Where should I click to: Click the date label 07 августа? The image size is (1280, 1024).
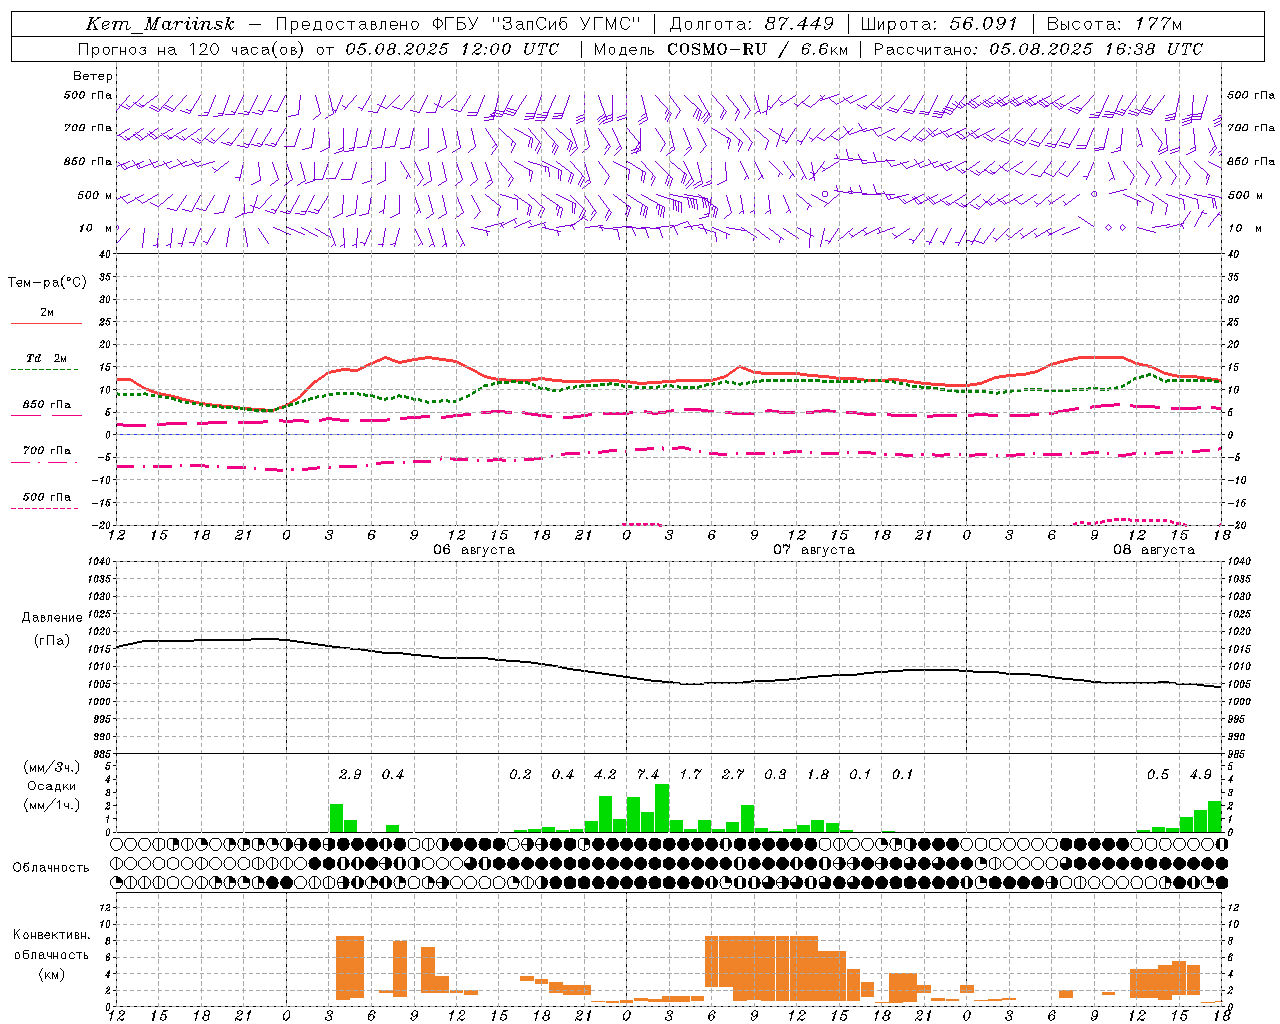coord(814,550)
